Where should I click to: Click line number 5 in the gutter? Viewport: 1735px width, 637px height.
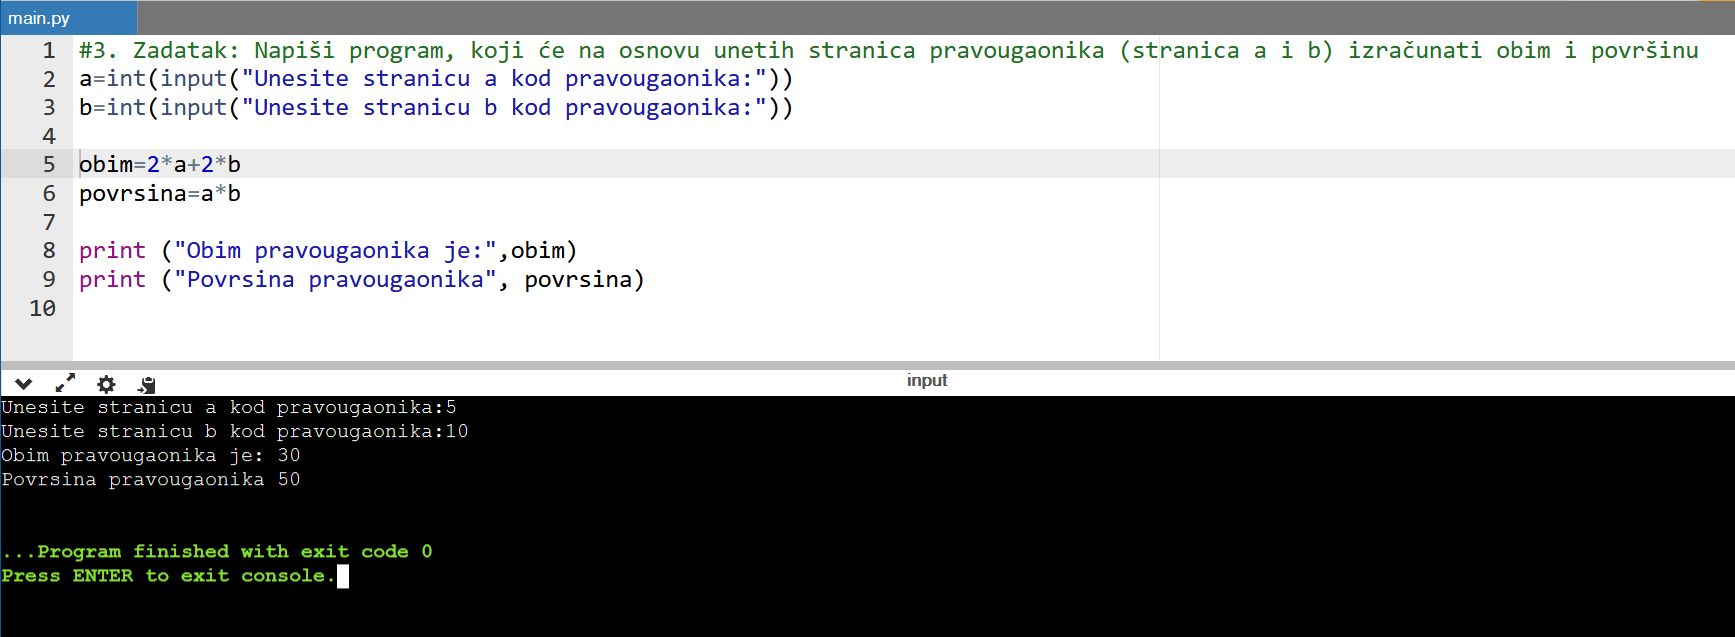(49, 164)
